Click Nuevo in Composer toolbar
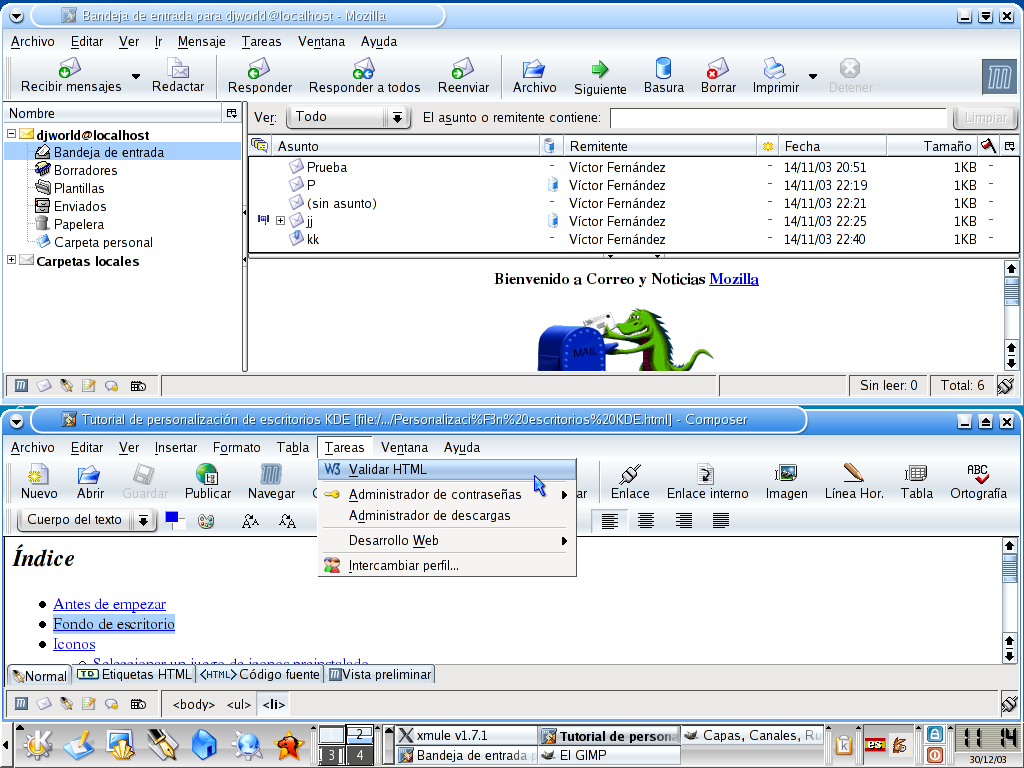 [x=39, y=482]
